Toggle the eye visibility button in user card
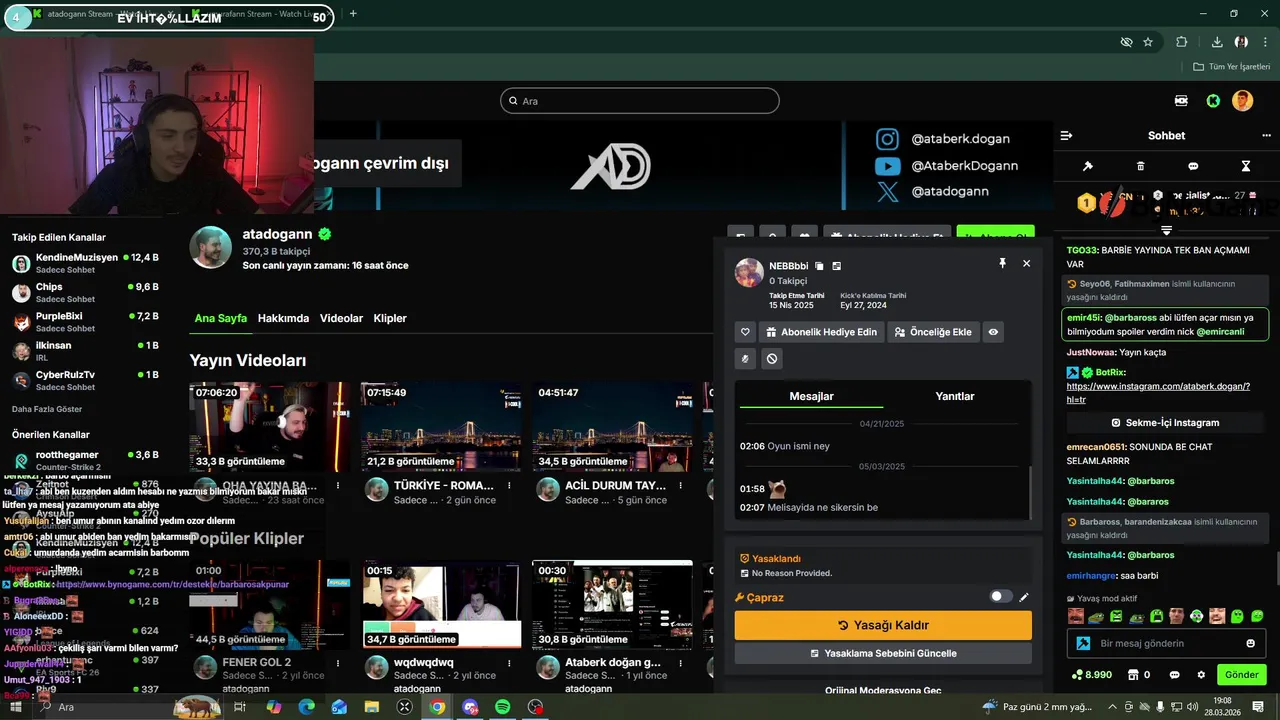1280x720 pixels. click(993, 332)
